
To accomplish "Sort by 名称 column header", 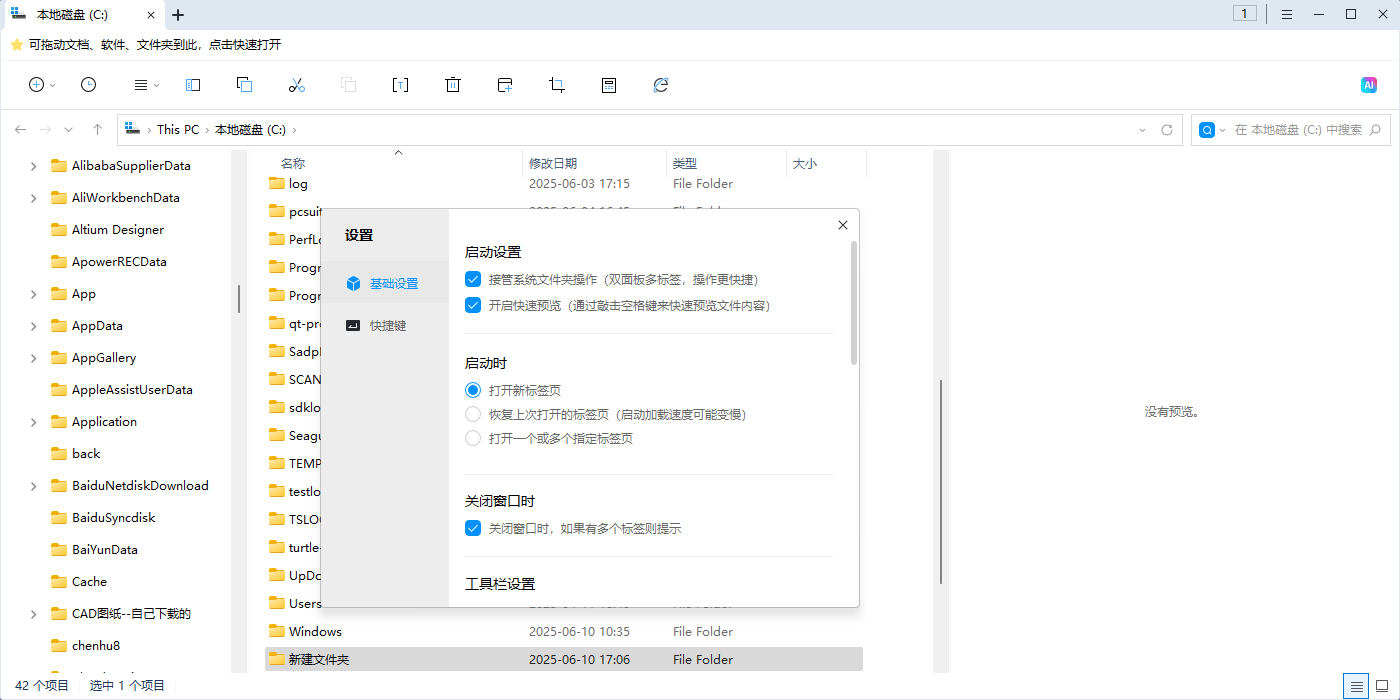I will point(293,164).
